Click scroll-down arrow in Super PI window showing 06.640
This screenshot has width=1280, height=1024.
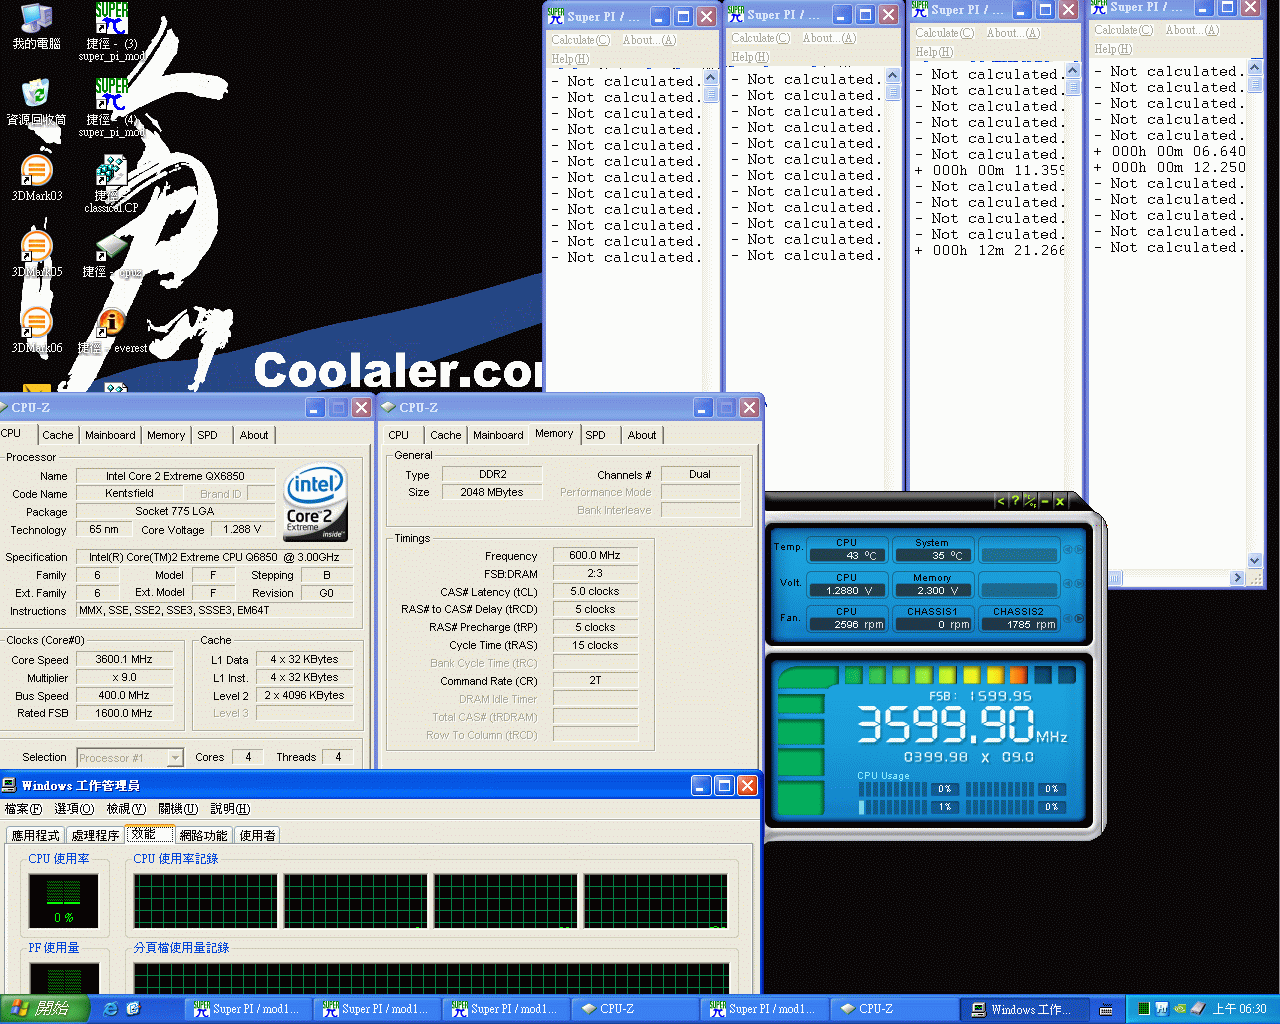point(1255,561)
